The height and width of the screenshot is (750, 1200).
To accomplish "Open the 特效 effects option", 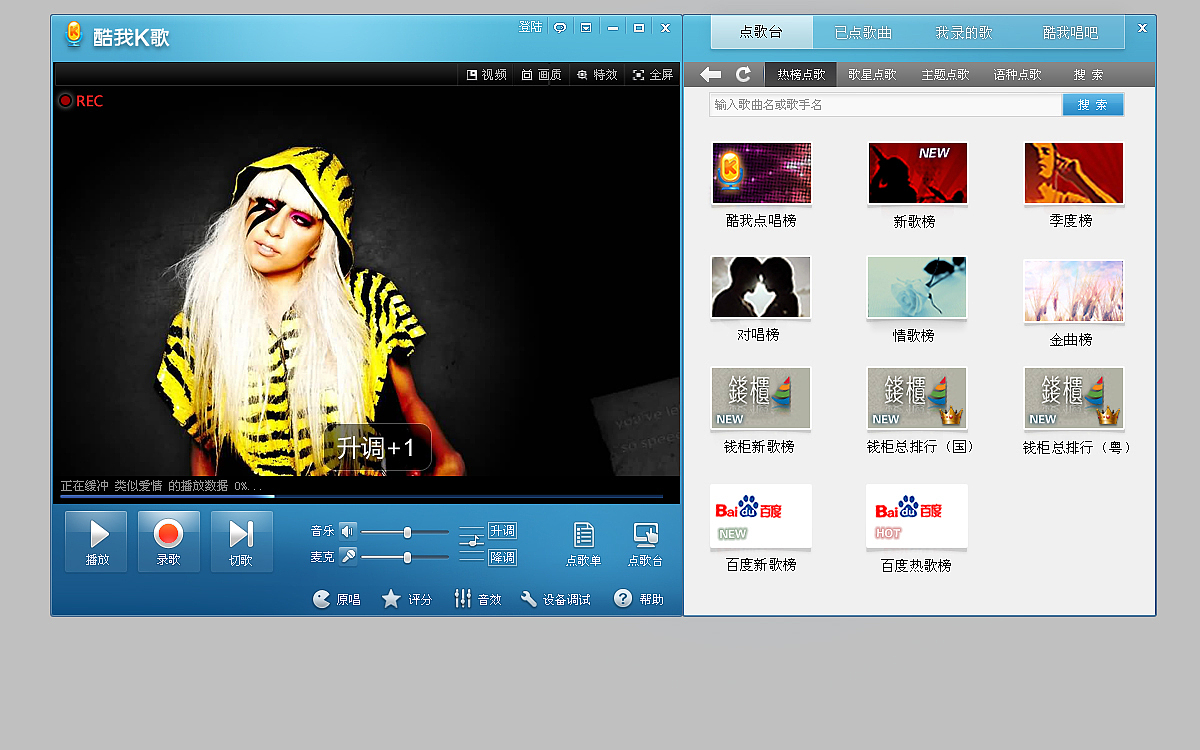I will pos(597,75).
